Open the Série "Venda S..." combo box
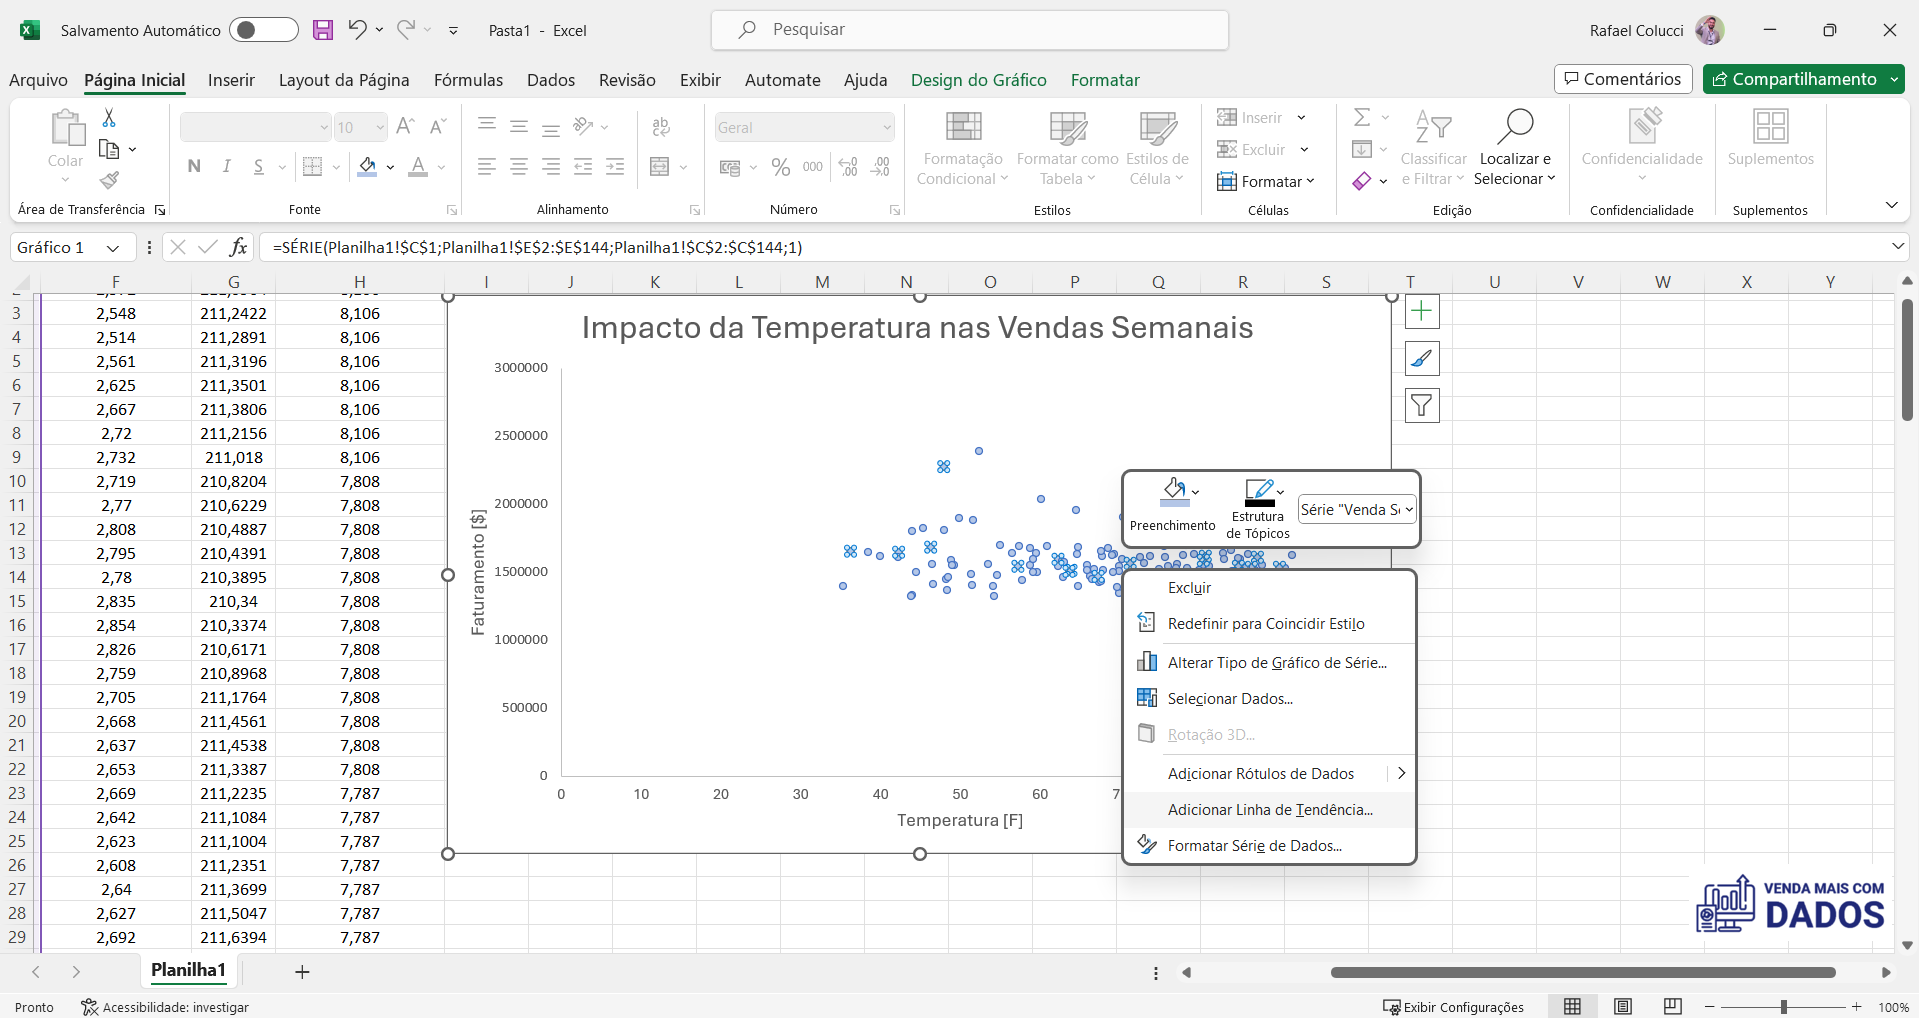1919x1018 pixels. click(1356, 509)
